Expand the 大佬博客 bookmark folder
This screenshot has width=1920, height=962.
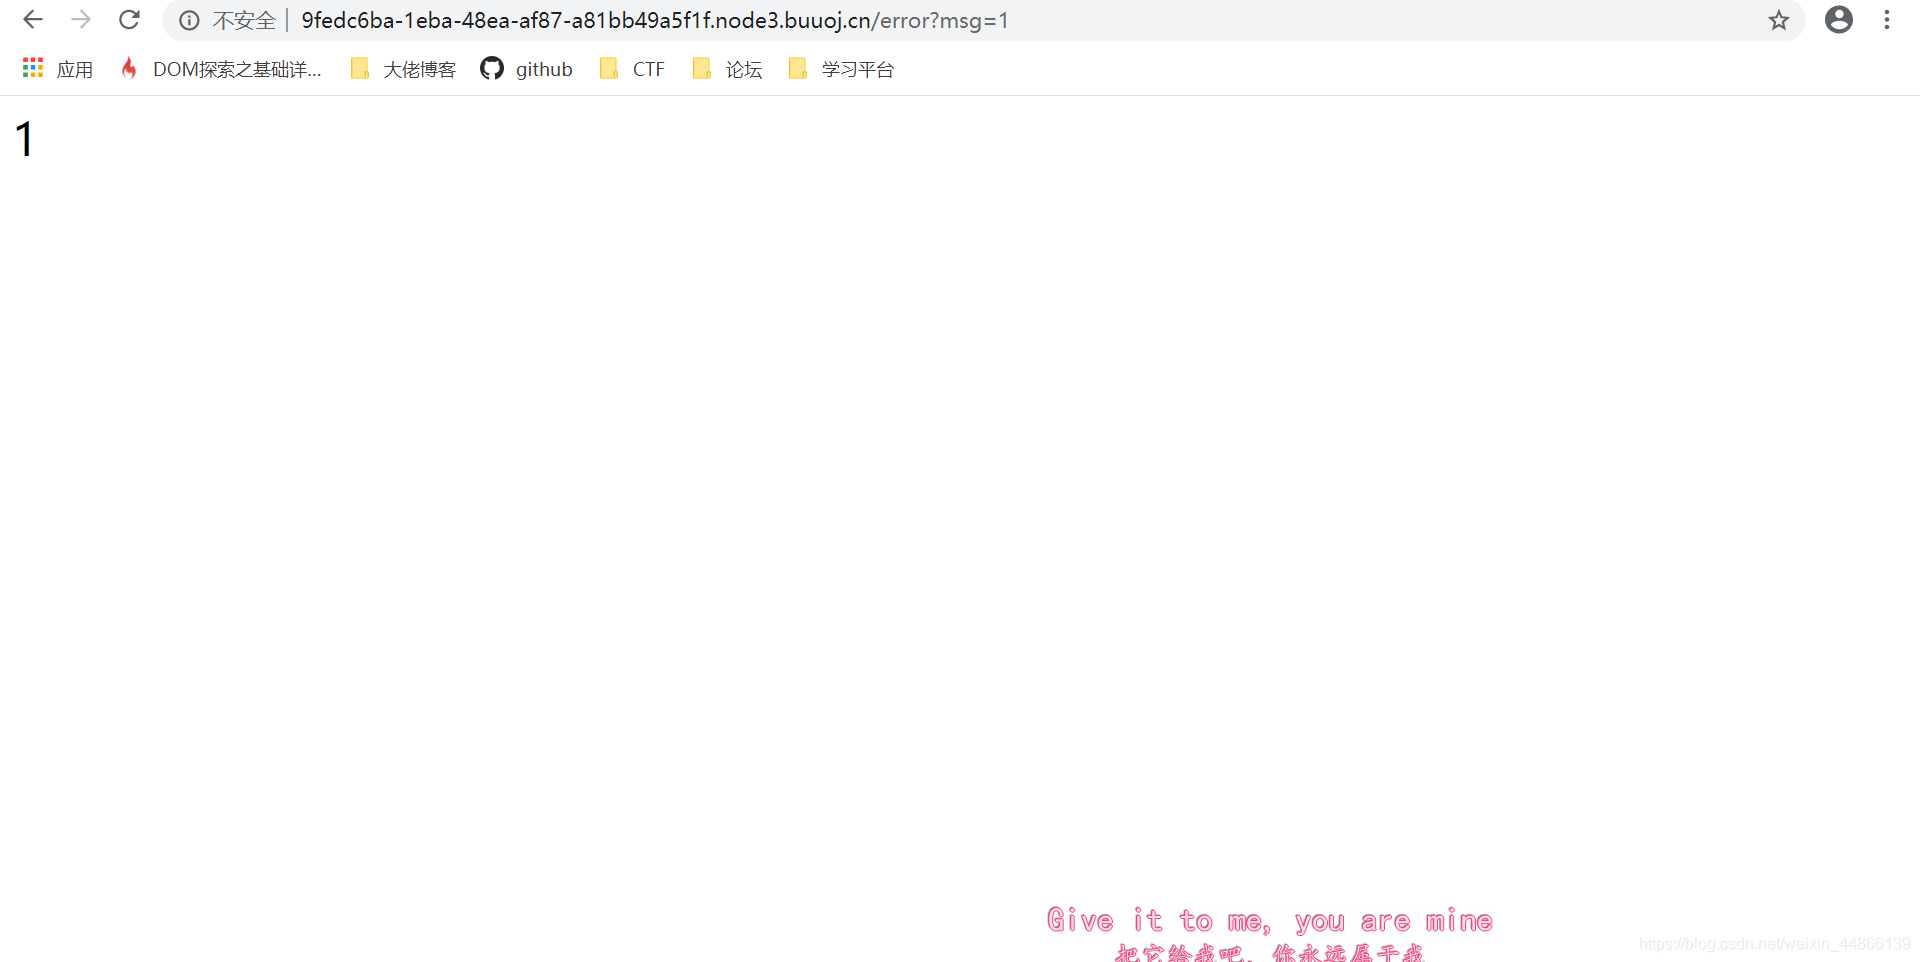point(404,69)
